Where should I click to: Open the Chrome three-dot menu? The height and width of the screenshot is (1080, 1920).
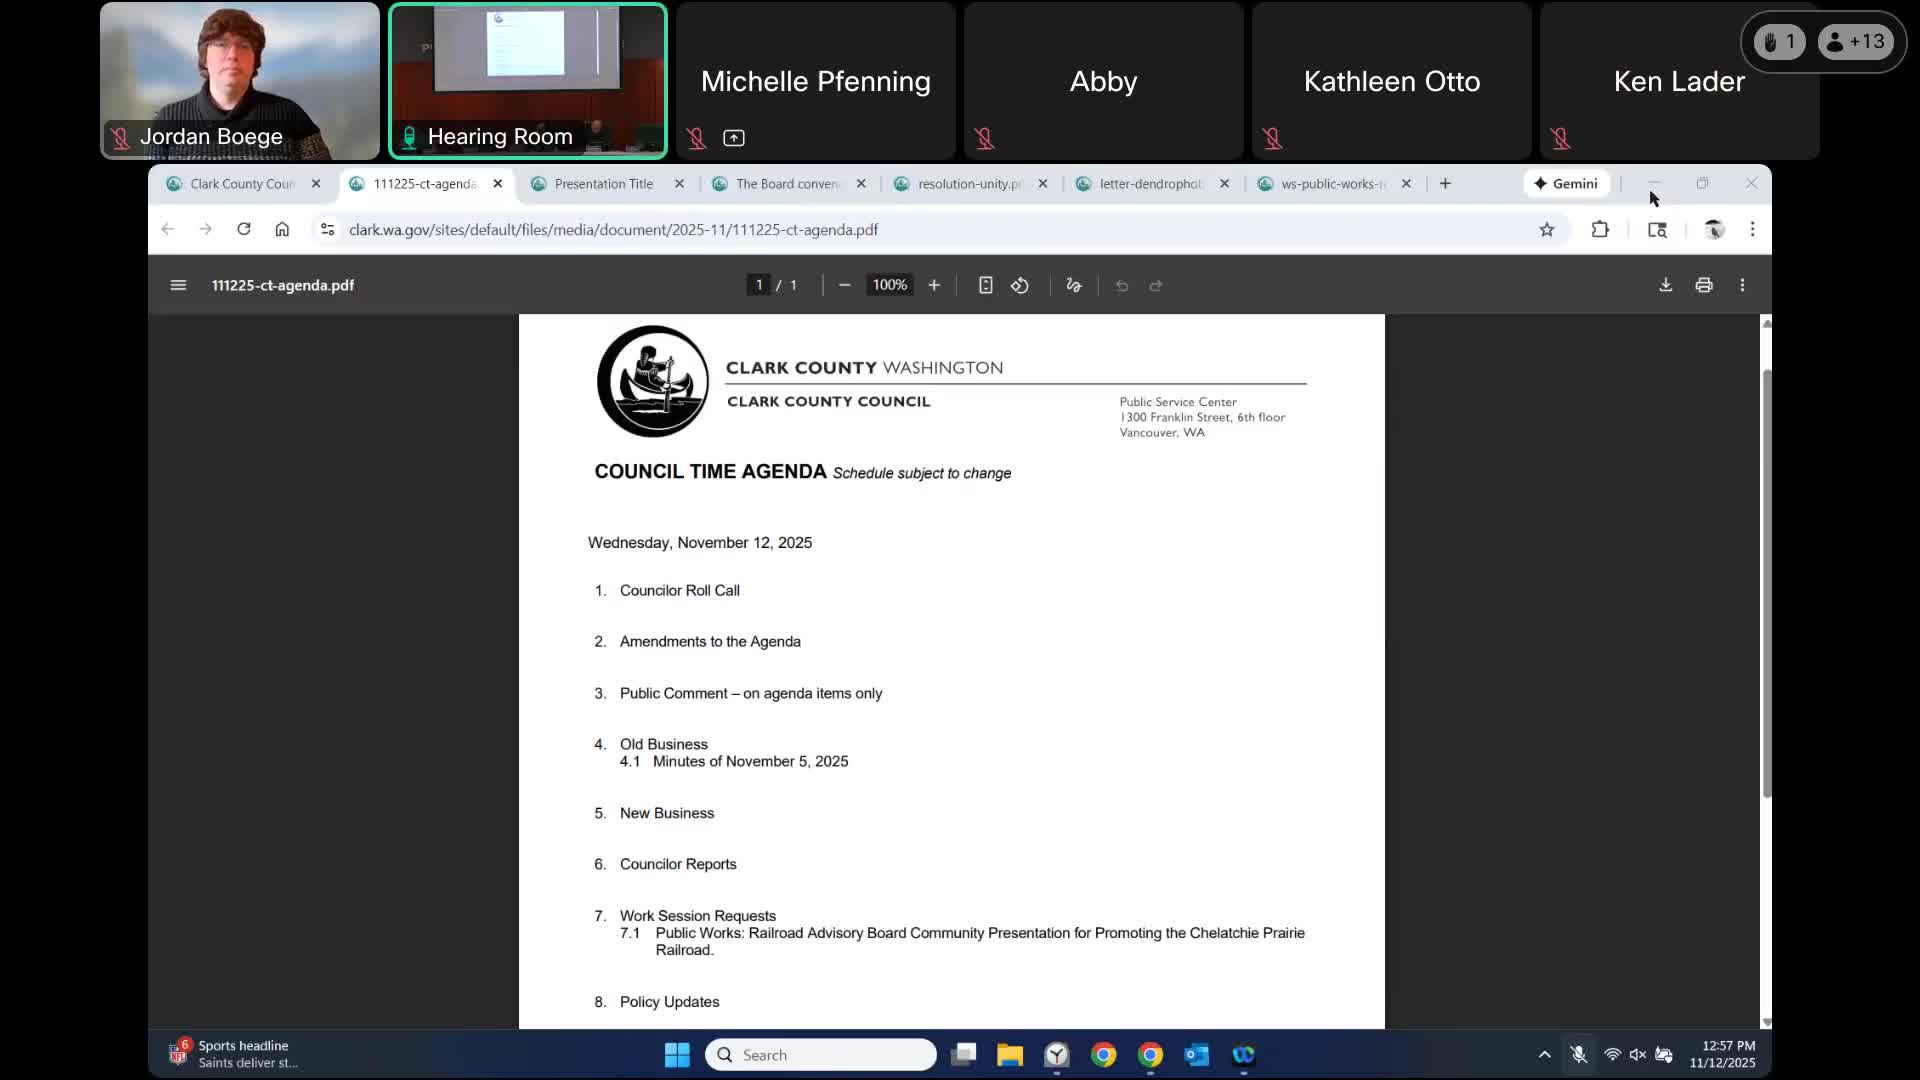(1752, 229)
